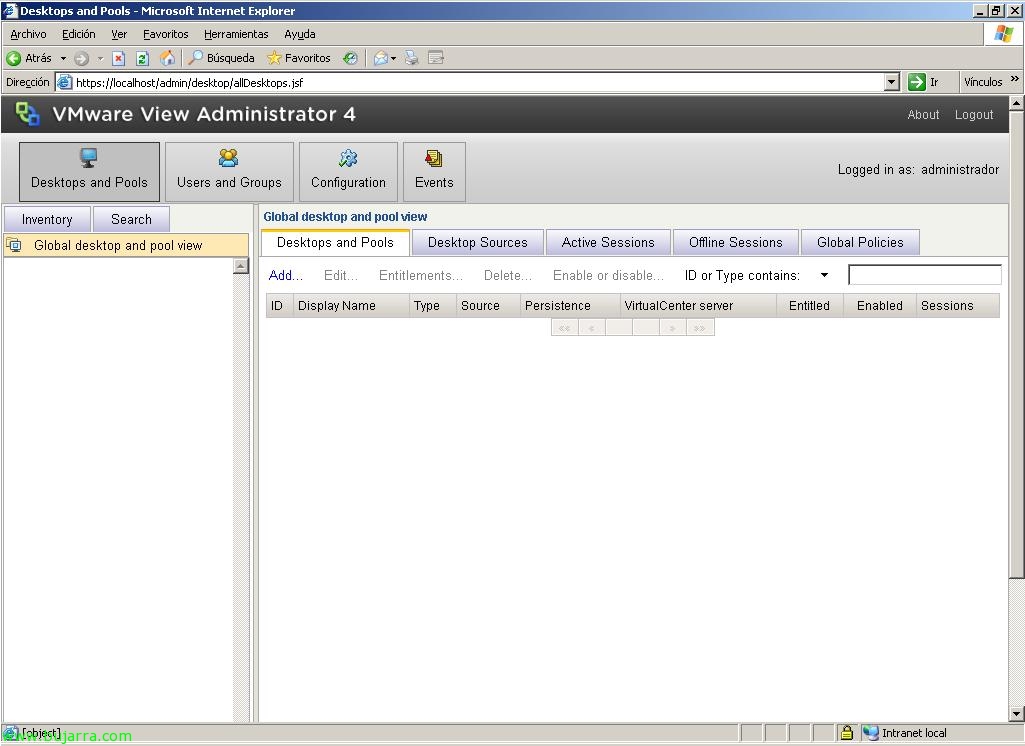Click the first page pagination button

[x=564, y=328]
